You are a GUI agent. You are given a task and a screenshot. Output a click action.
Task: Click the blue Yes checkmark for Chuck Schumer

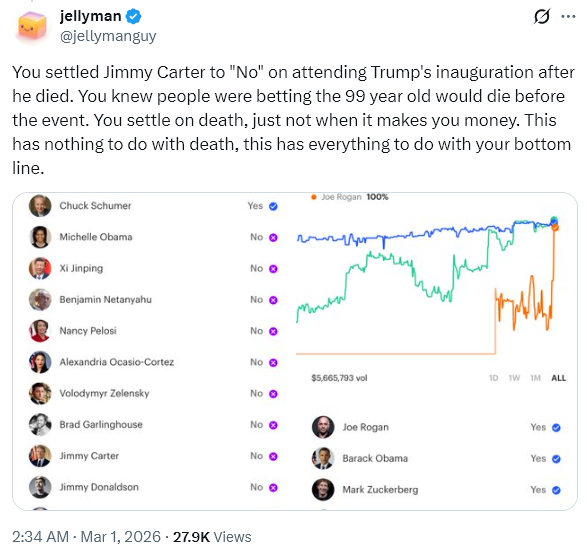273,206
